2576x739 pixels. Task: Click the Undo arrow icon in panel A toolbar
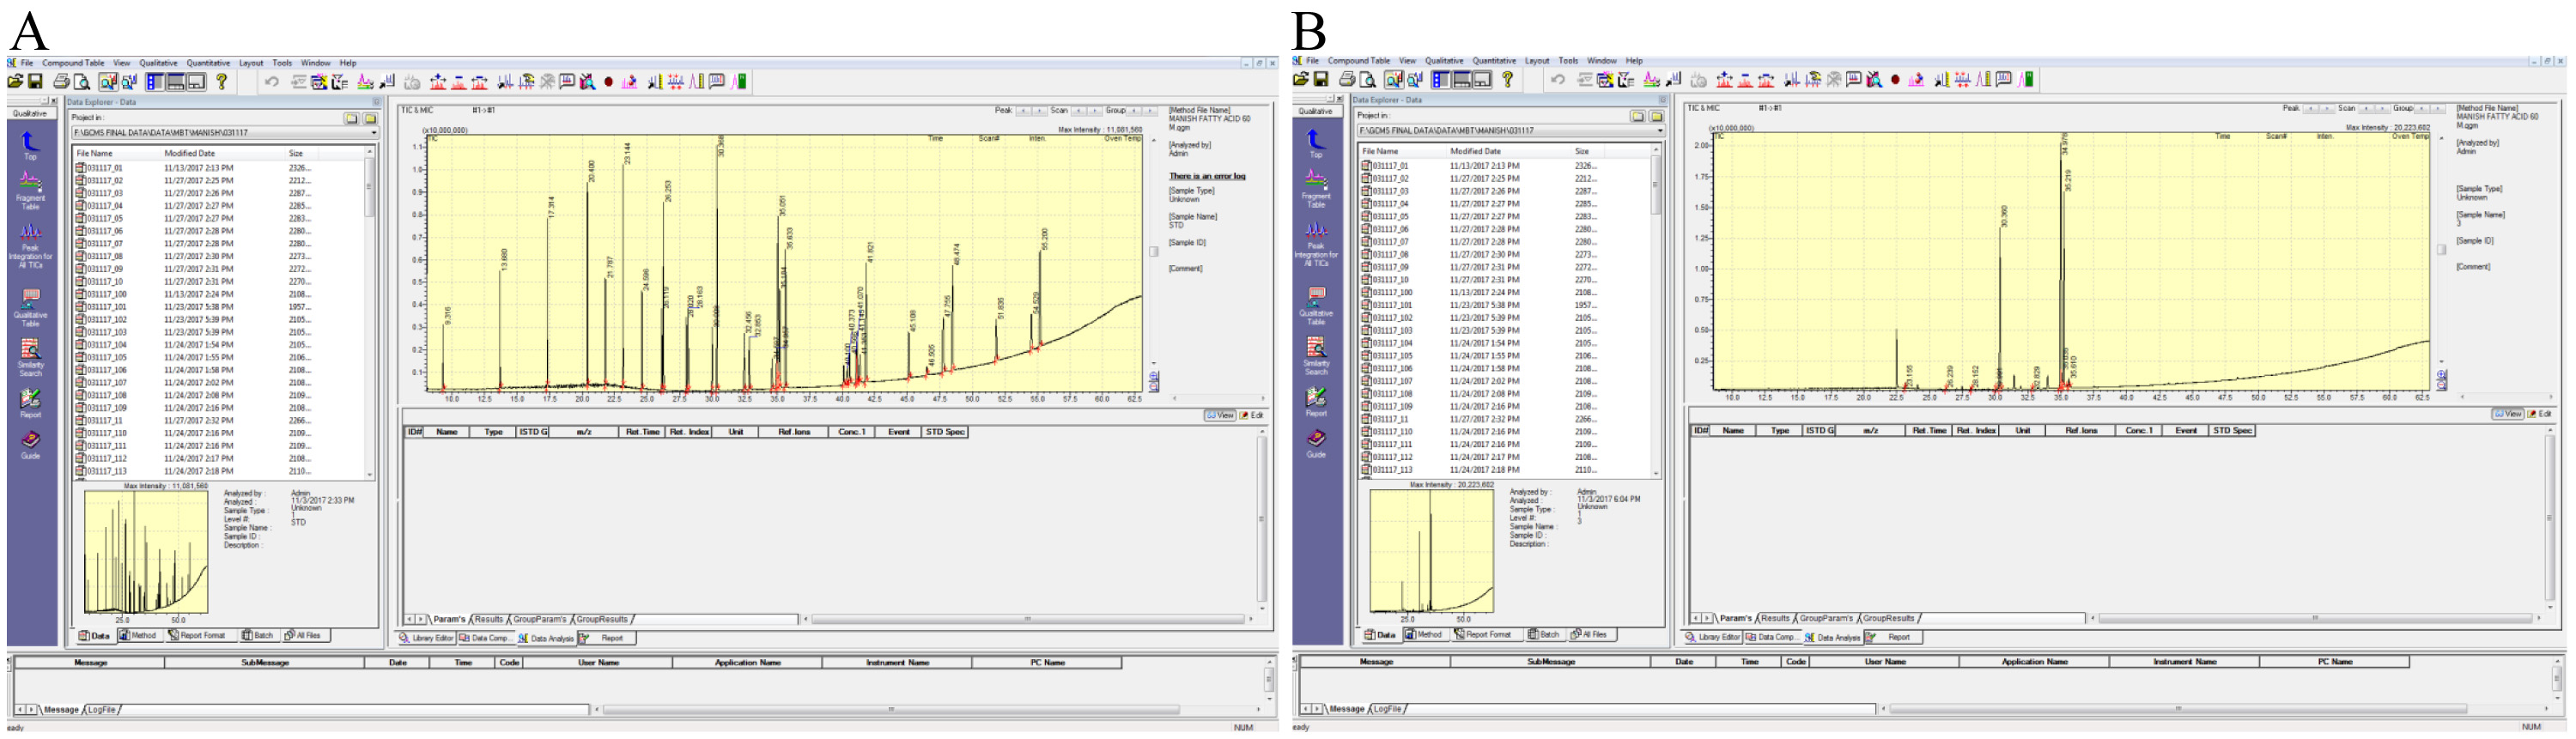click(x=271, y=82)
